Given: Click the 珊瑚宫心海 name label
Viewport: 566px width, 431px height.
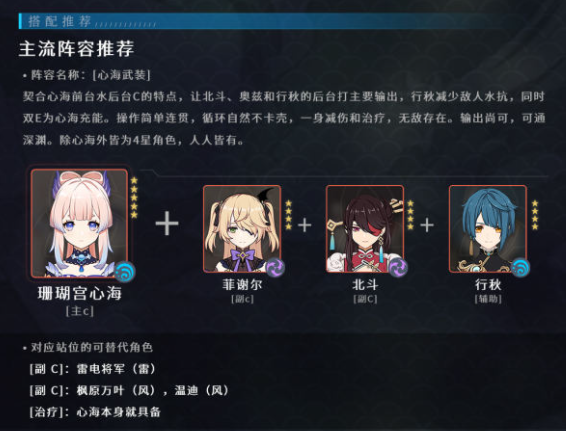Looking at the screenshot, I should coord(80,293).
